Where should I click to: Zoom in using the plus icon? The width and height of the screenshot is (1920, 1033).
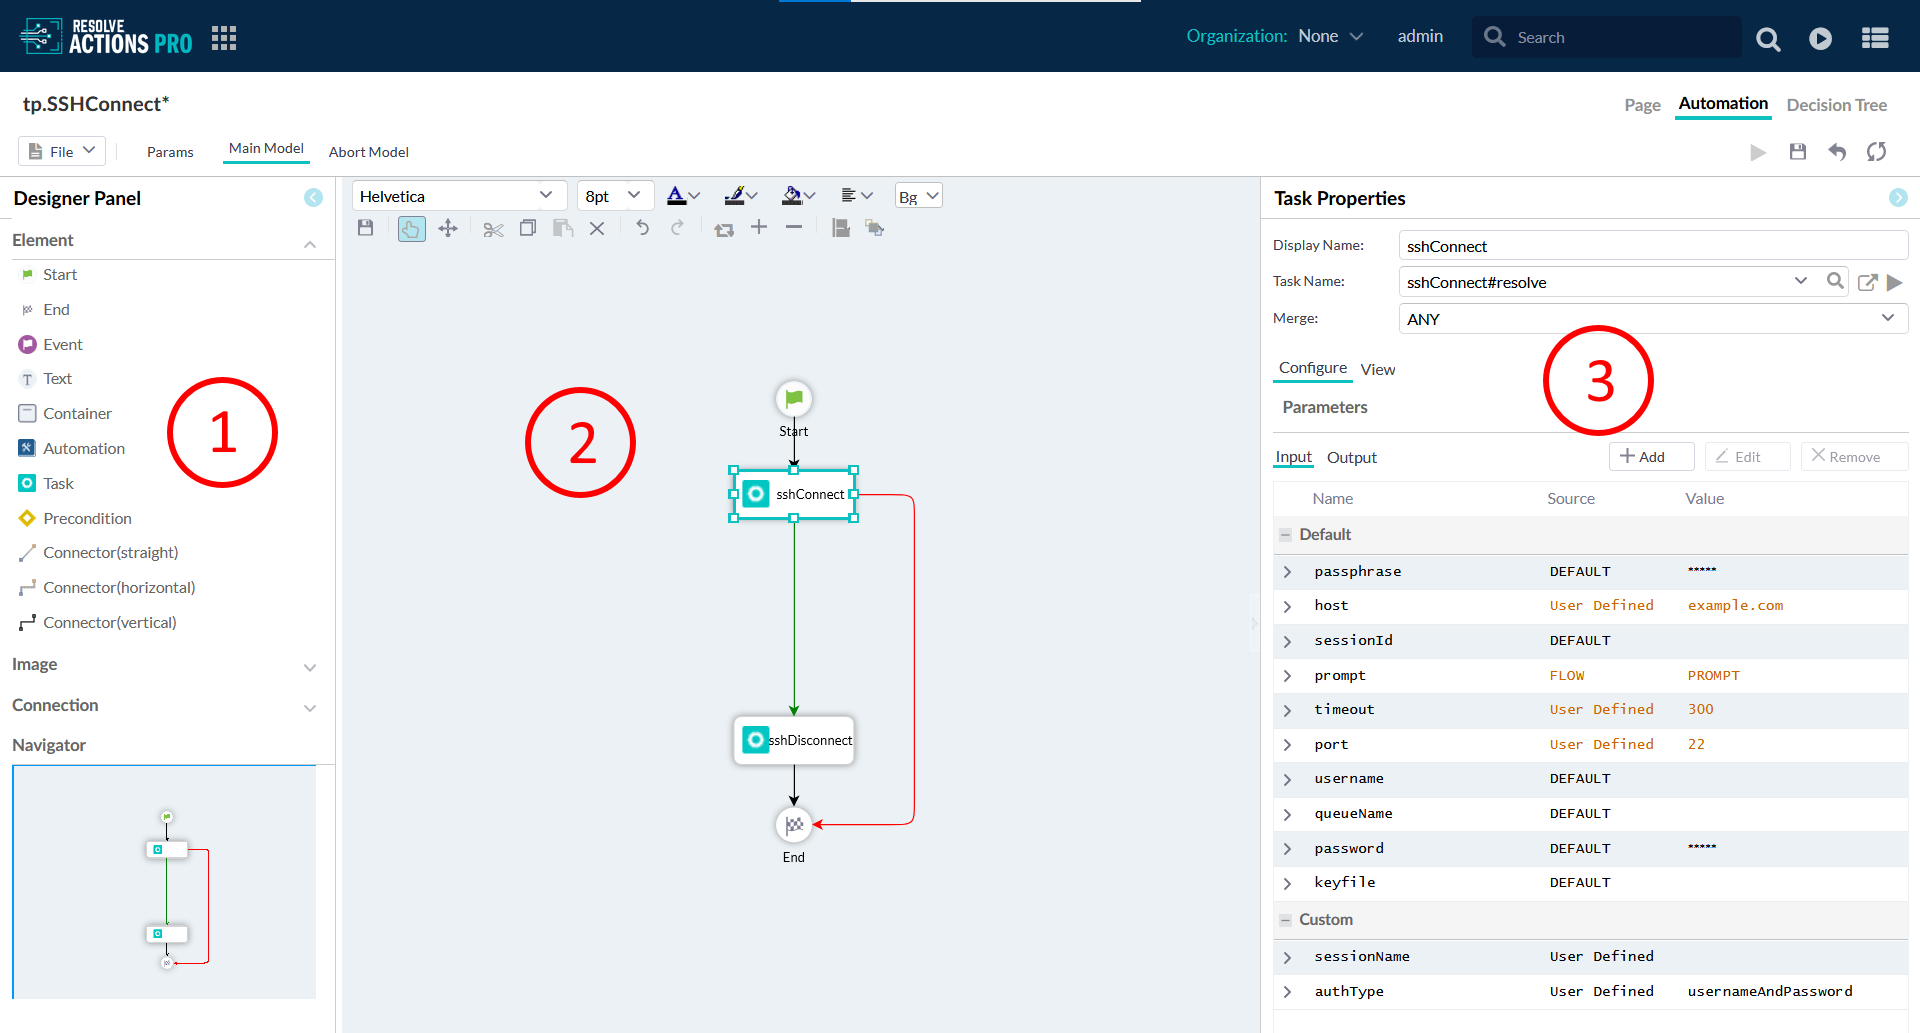point(759,228)
